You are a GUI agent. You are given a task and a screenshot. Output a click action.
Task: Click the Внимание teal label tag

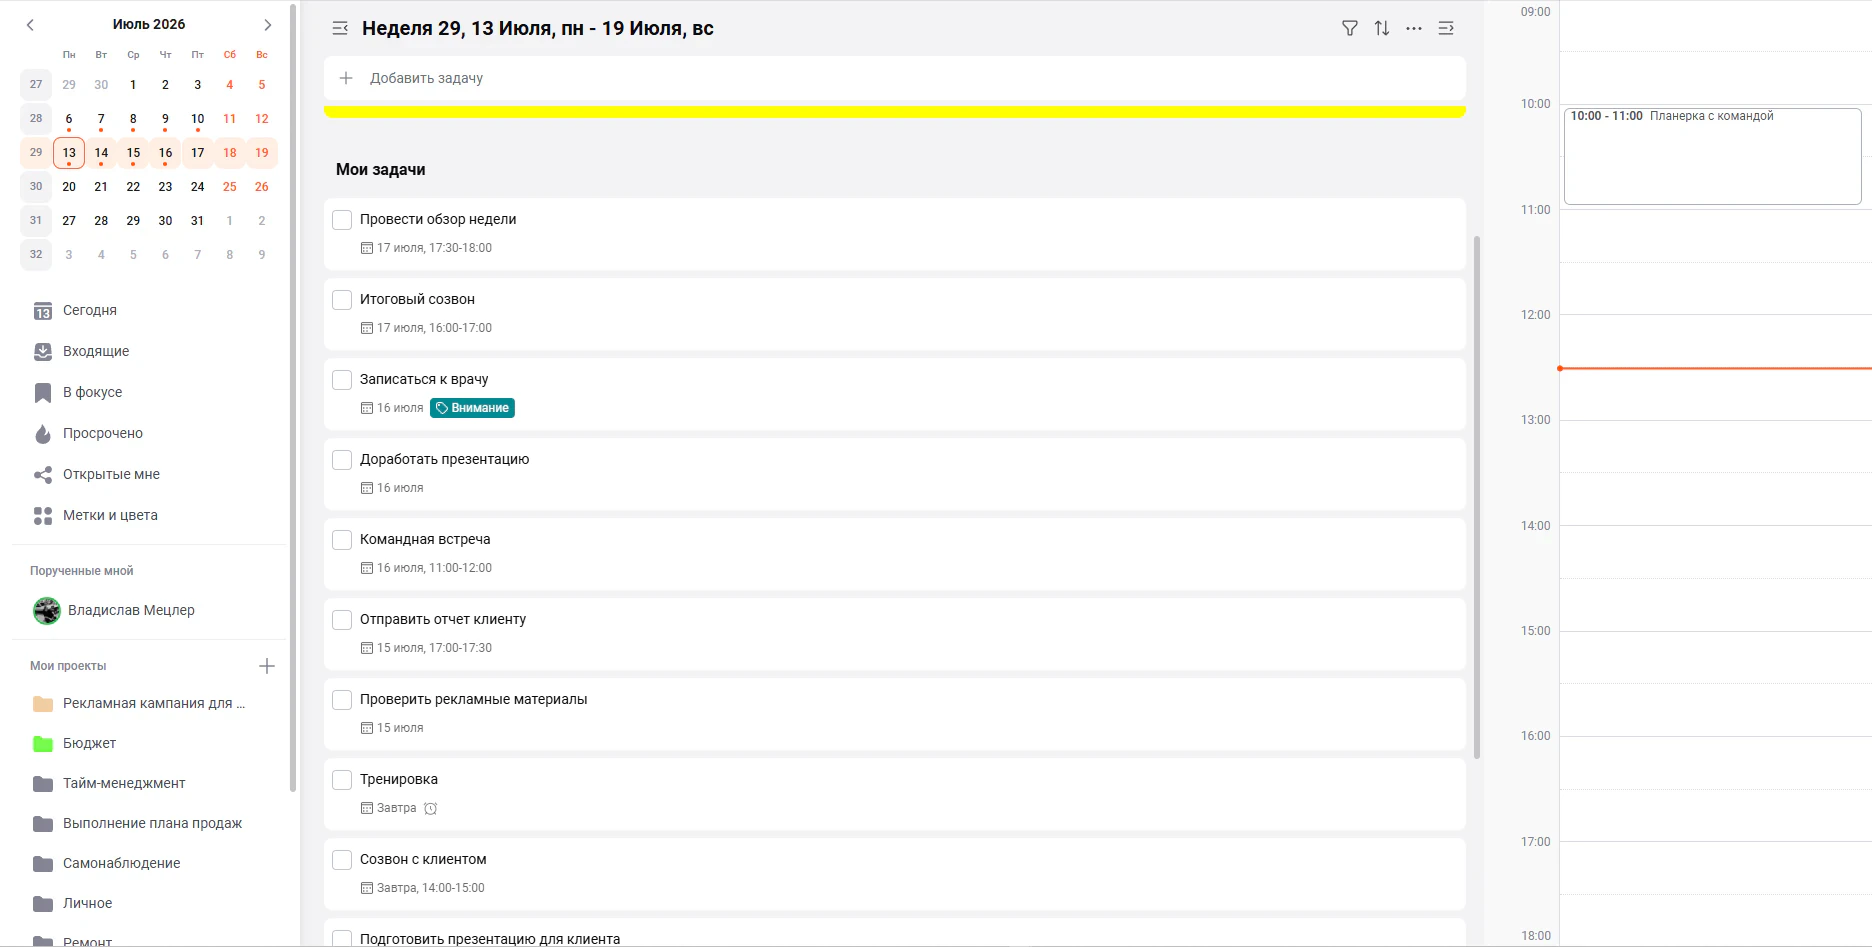click(472, 408)
